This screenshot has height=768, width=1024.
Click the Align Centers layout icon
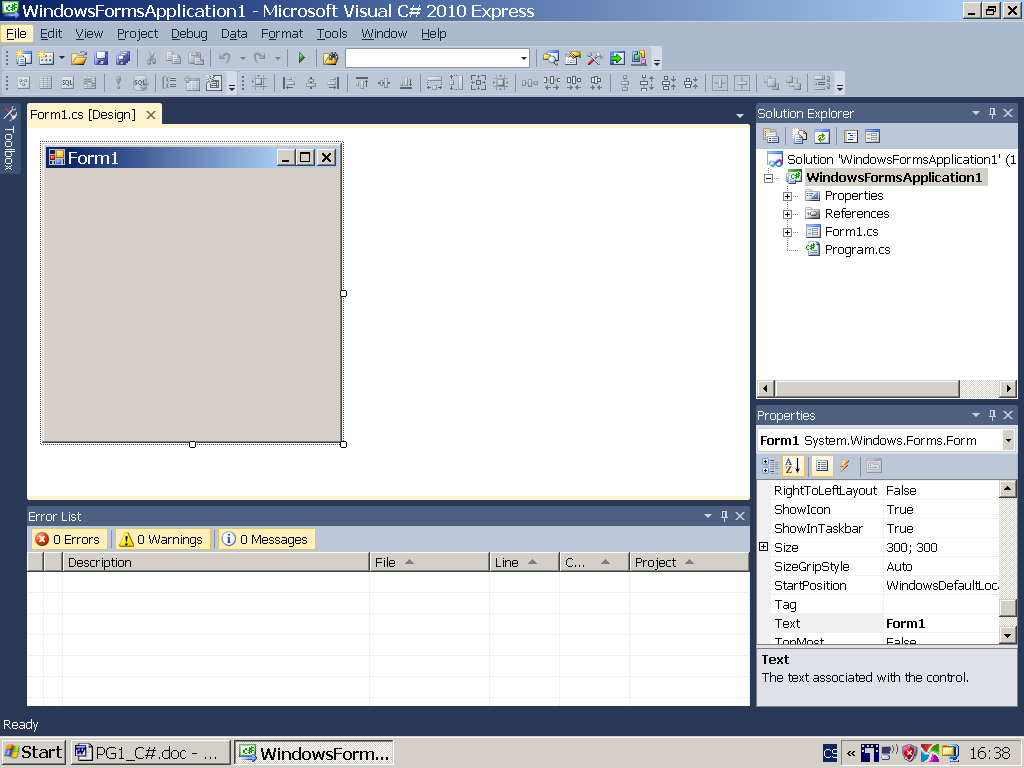coord(311,83)
